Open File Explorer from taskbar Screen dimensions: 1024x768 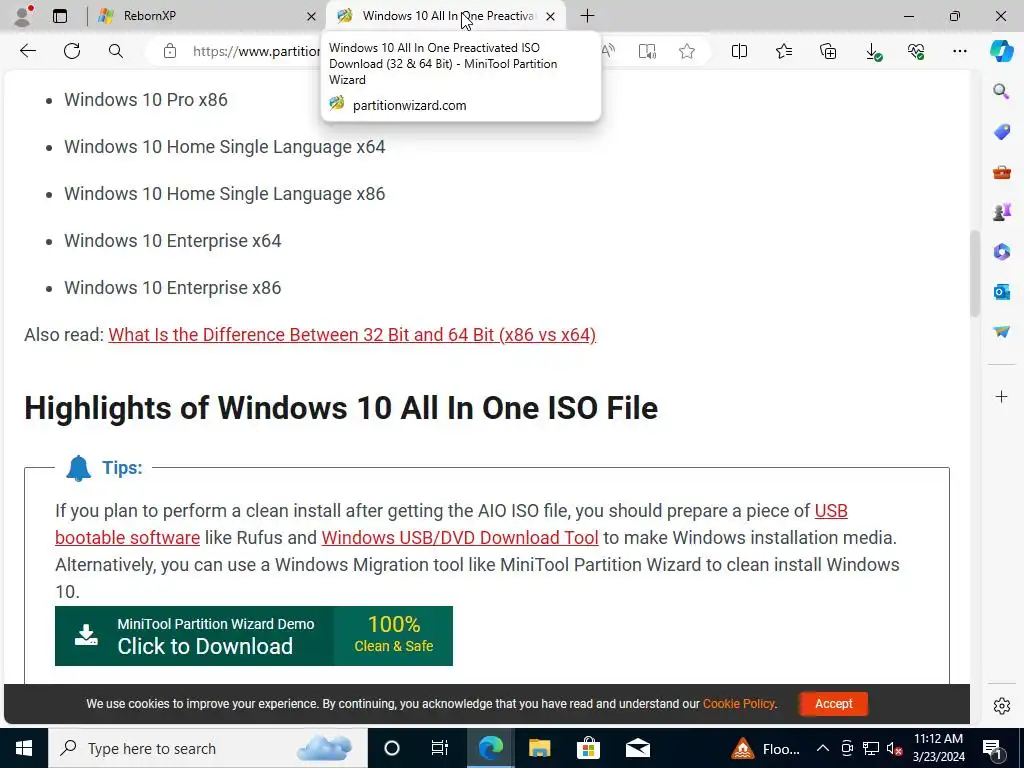click(x=539, y=748)
